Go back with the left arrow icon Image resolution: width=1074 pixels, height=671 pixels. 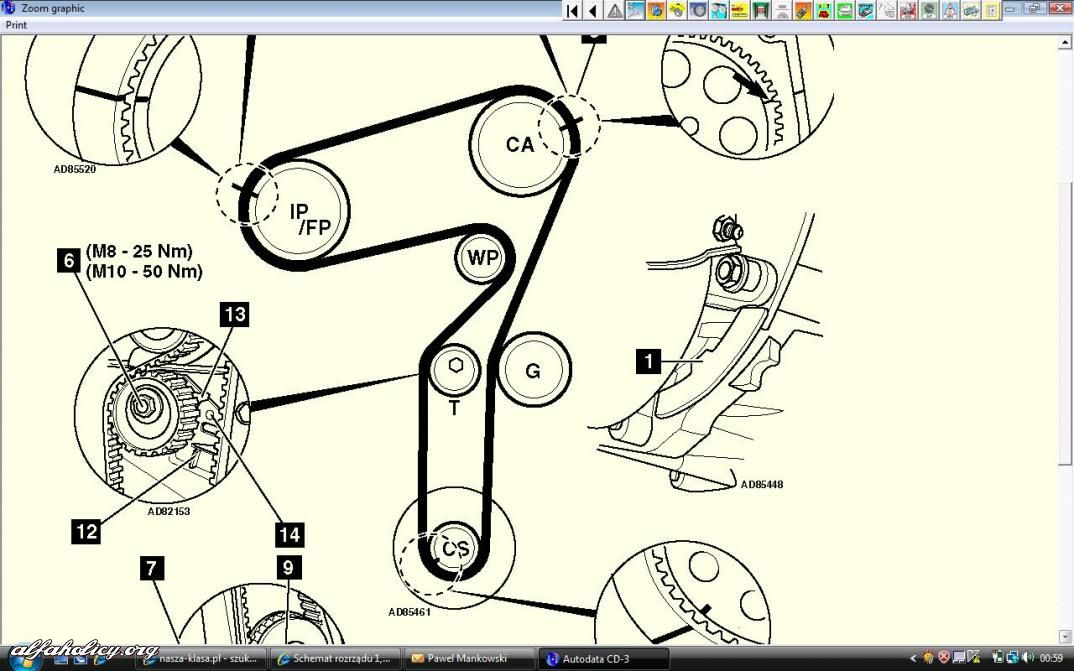(x=592, y=10)
